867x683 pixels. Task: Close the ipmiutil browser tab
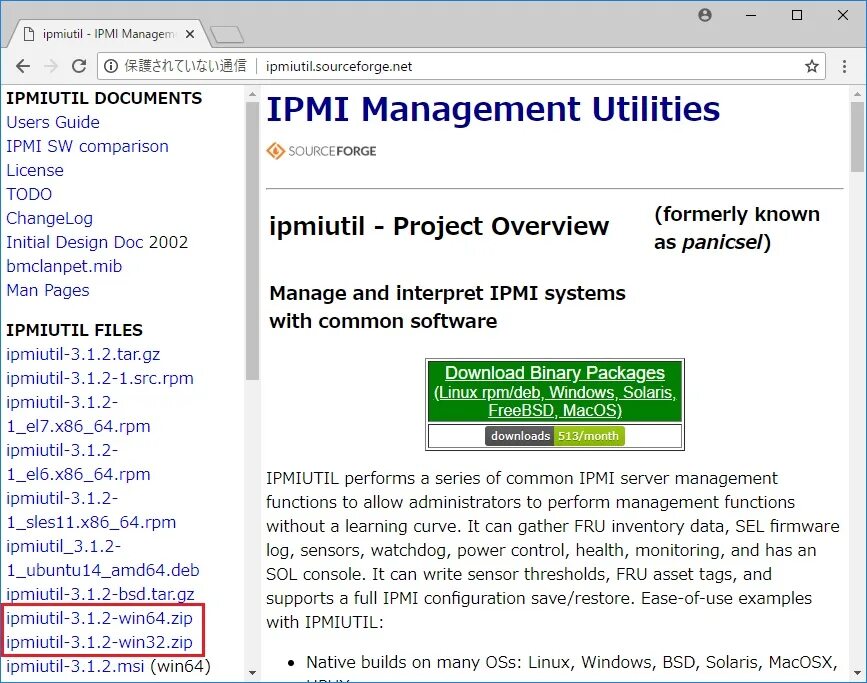(x=190, y=34)
